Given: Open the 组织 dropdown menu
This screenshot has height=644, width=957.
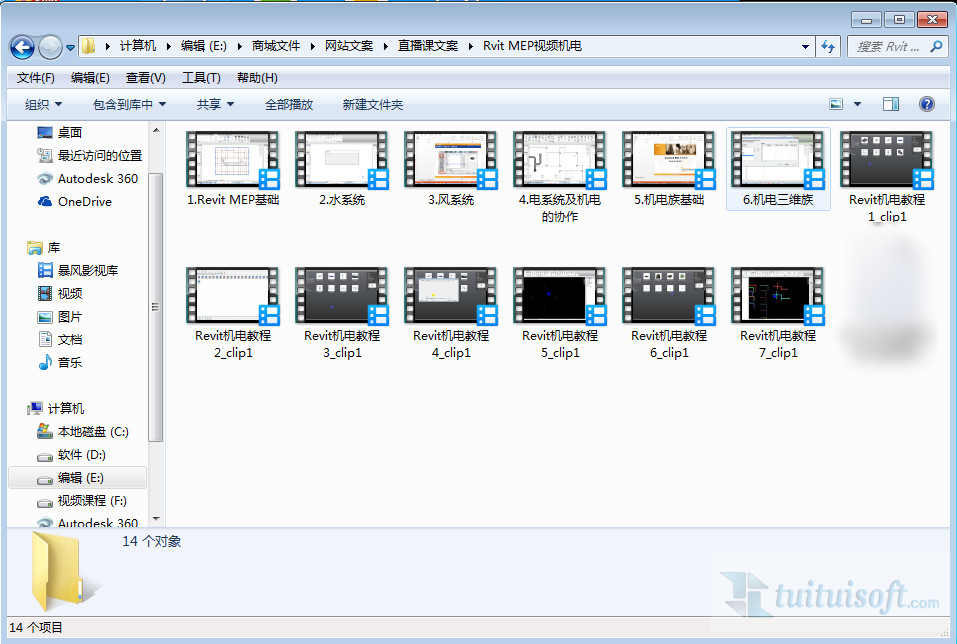Looking at the screenshot, I should (43, 104).
